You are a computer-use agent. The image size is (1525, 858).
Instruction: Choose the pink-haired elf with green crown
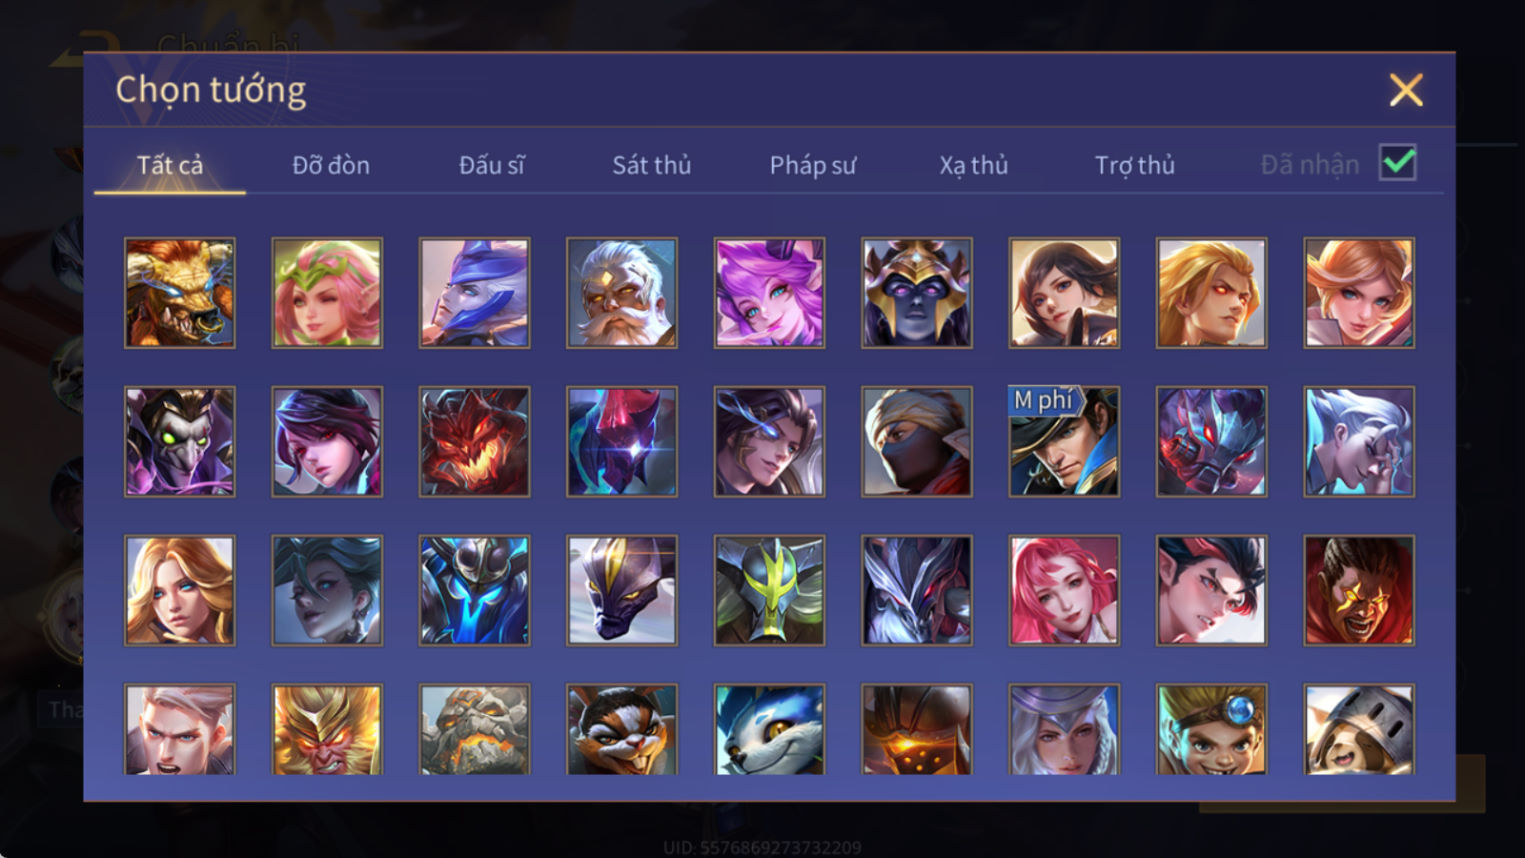tap(327, 293)
